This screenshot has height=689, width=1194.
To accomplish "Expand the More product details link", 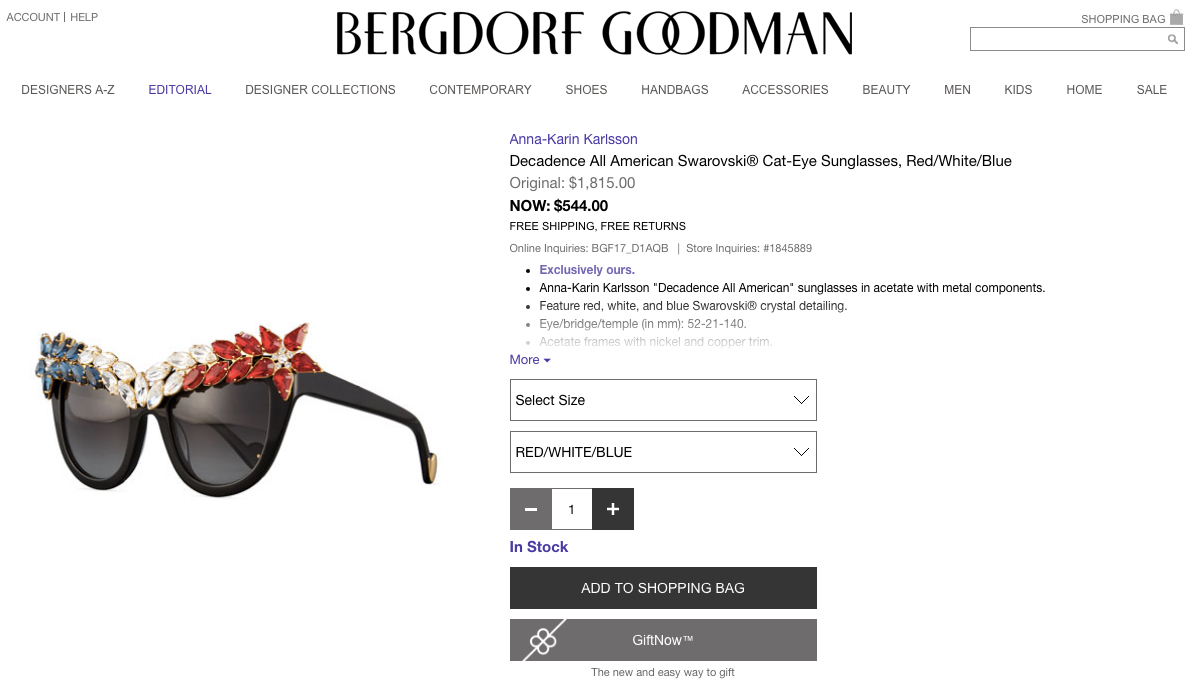I will (x=530, y=360).
